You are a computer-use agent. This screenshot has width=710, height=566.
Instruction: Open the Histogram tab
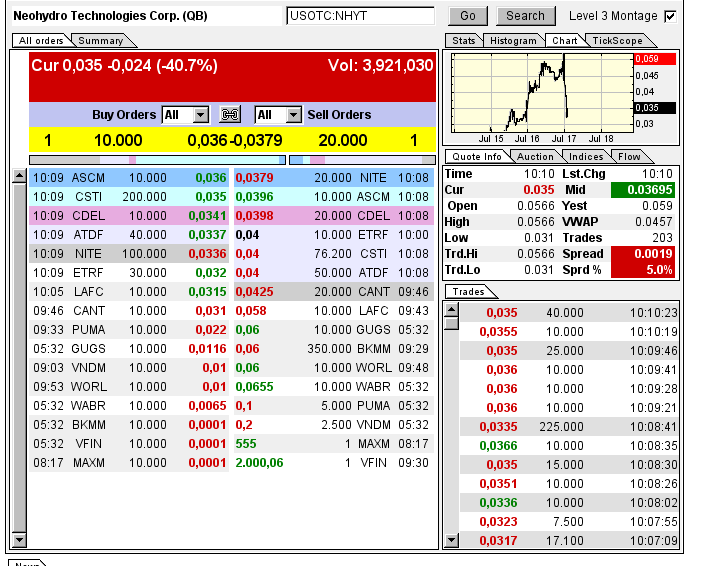tap(513, 40)
